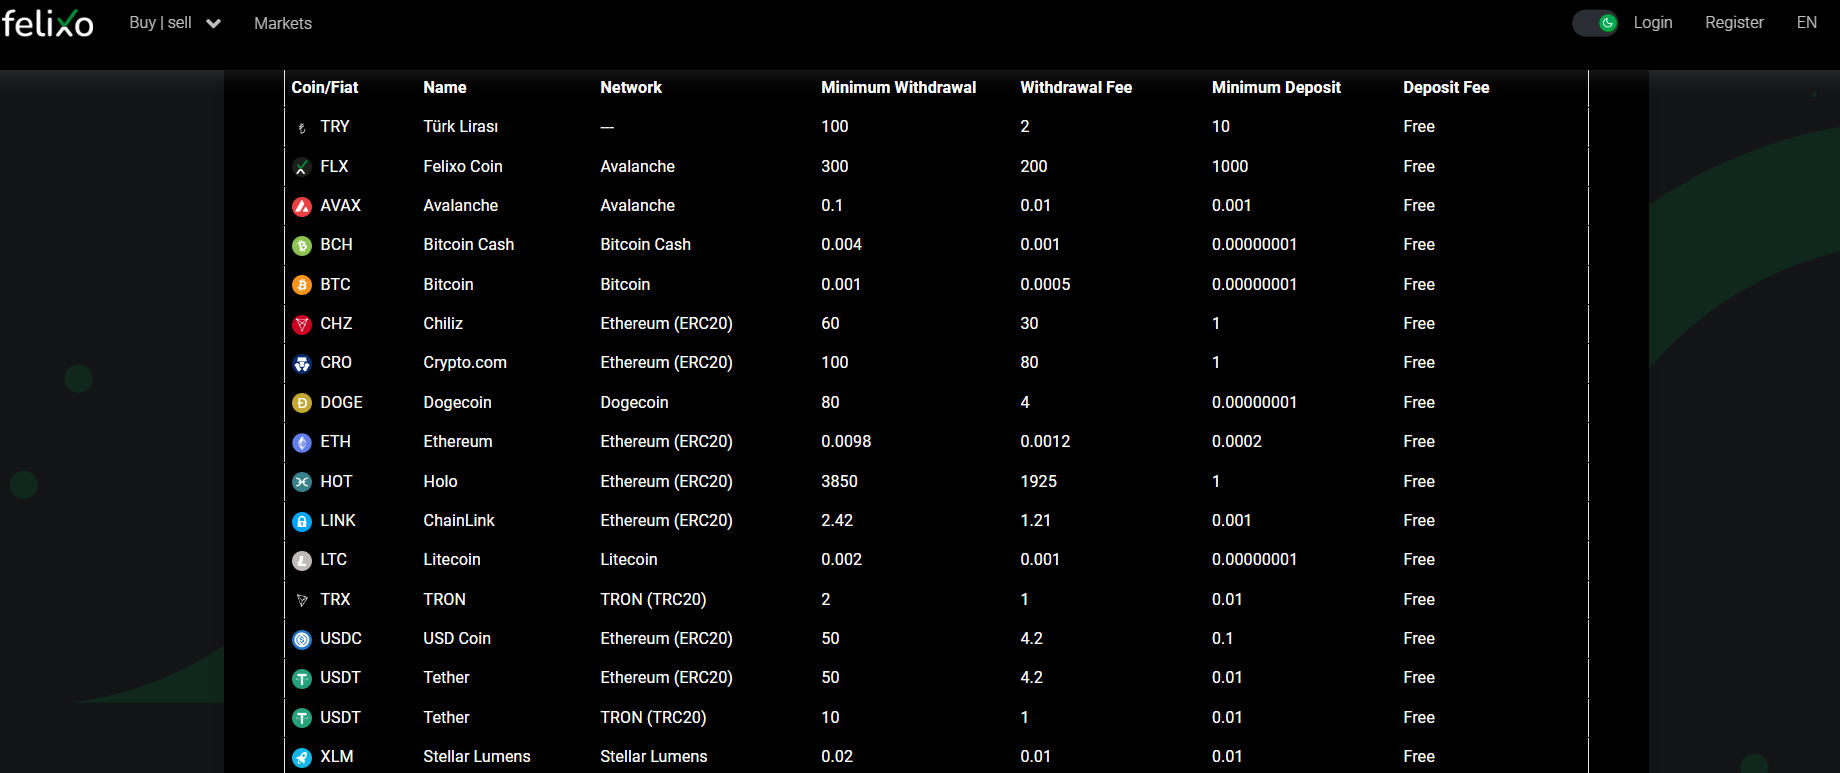
Task: Click the HOT withdrawal fee value 1925
Action: click(x=1038, y=481)
